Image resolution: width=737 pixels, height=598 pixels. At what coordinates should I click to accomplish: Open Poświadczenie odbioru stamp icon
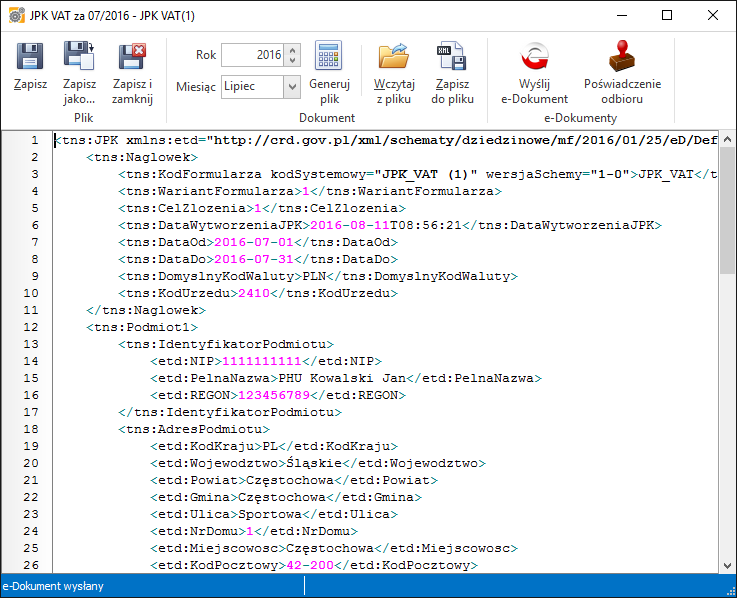coord(622,56)
